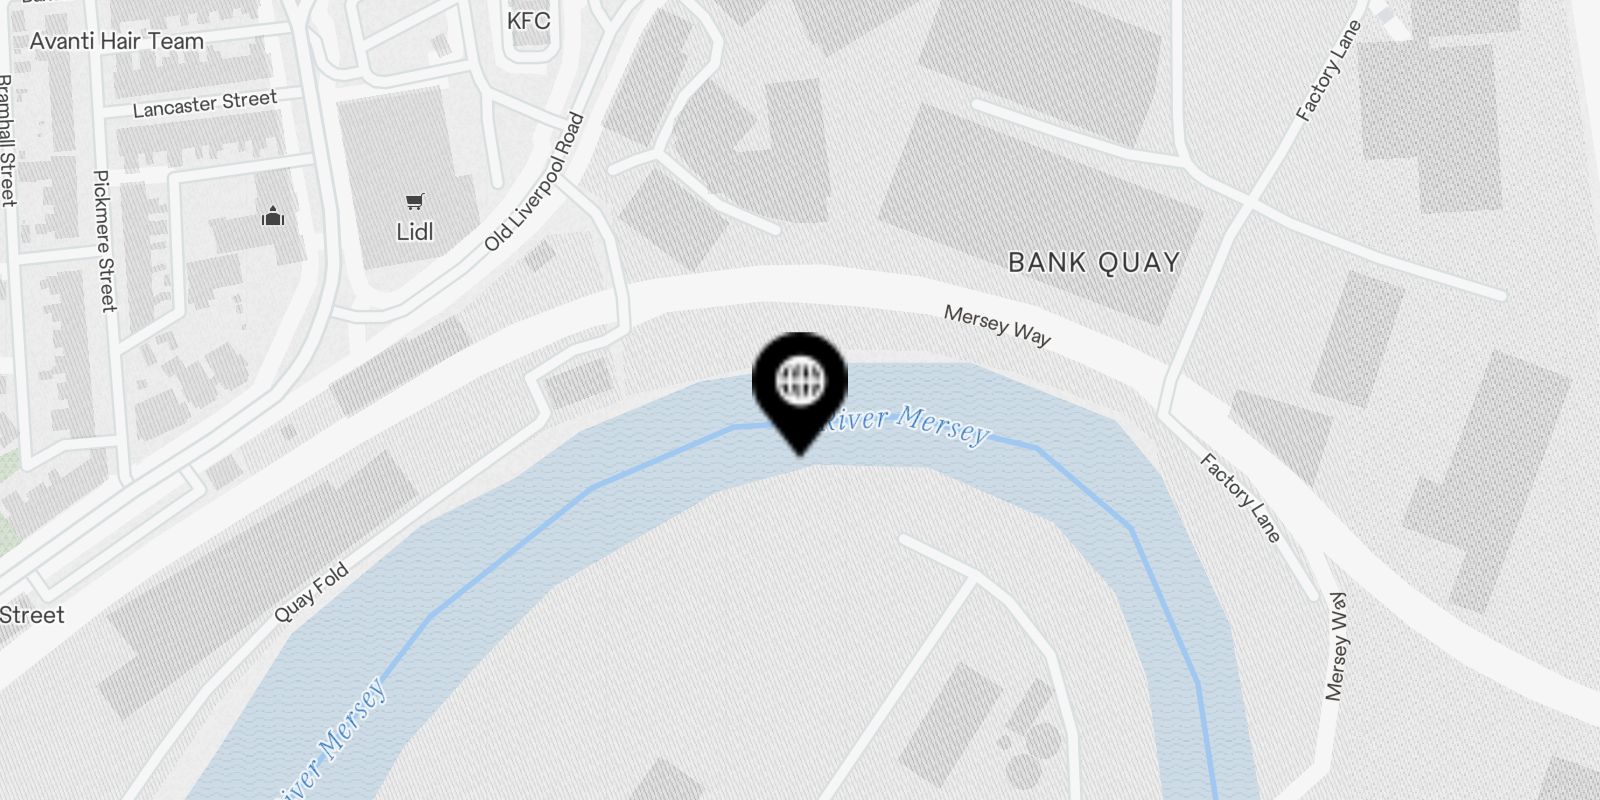
Task: Click the BANK QUAY district label
Action: 1094,262
